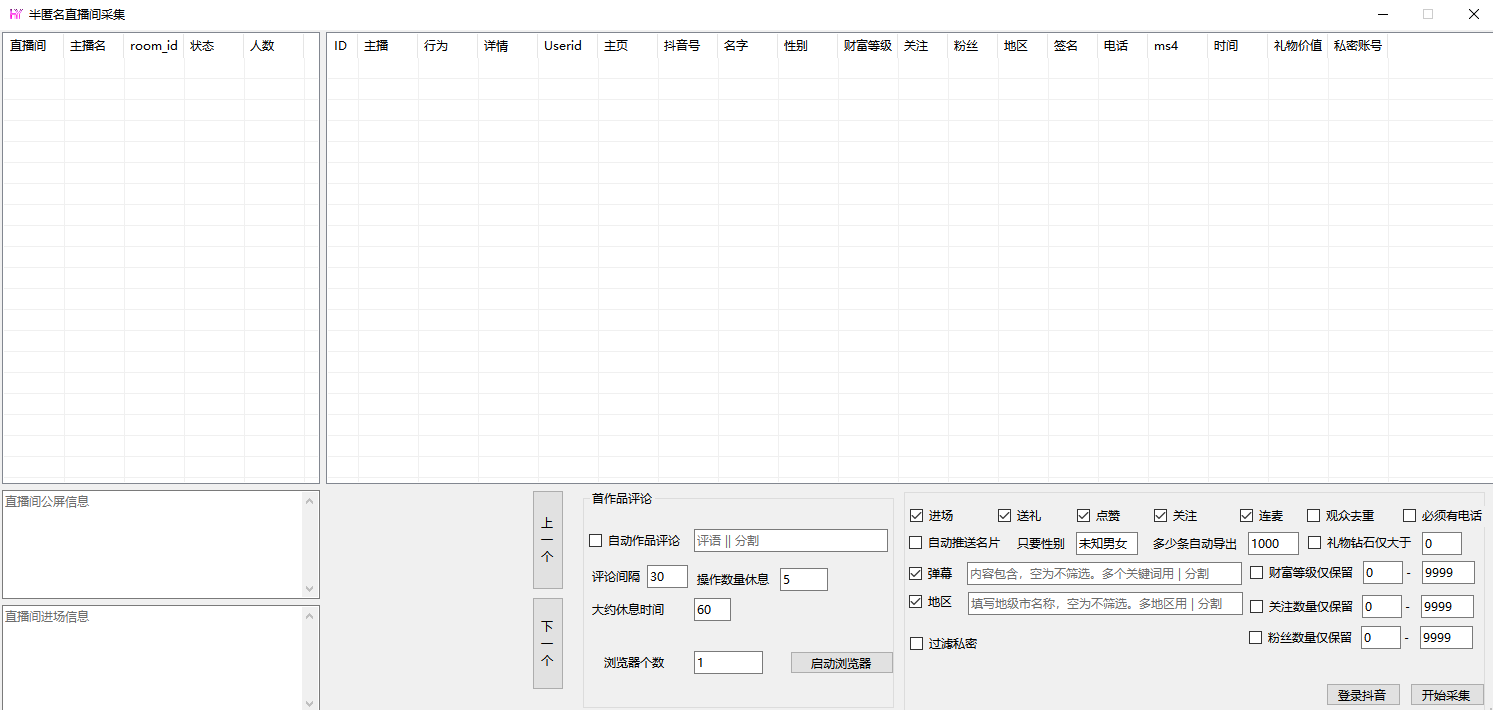Click 关注数量 minimum value field

pyautogui.click(x=1381, y=607)
